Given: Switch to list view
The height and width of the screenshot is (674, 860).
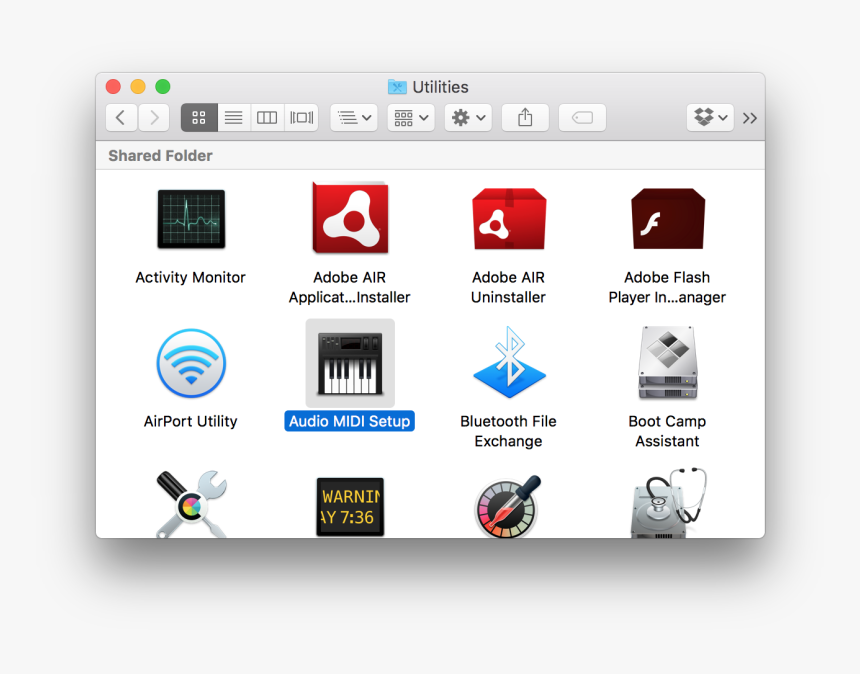Looking at the screenshot, I should 234,117.
